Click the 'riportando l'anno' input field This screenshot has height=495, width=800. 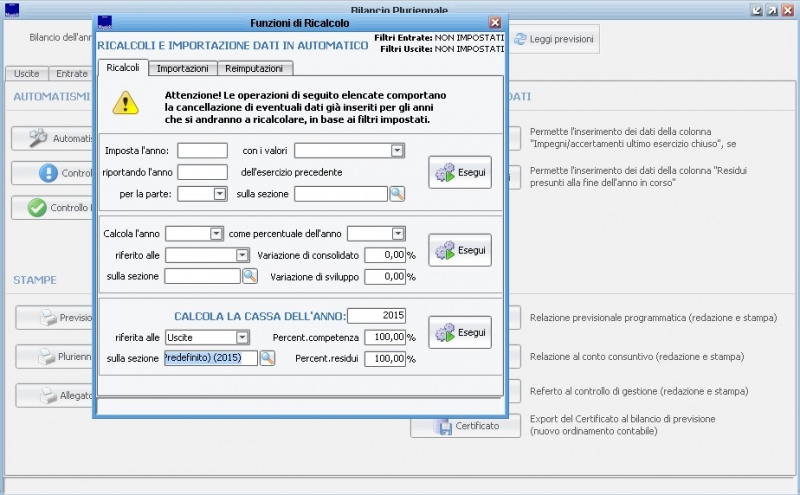pyautogui.click(x=203, y=172)
